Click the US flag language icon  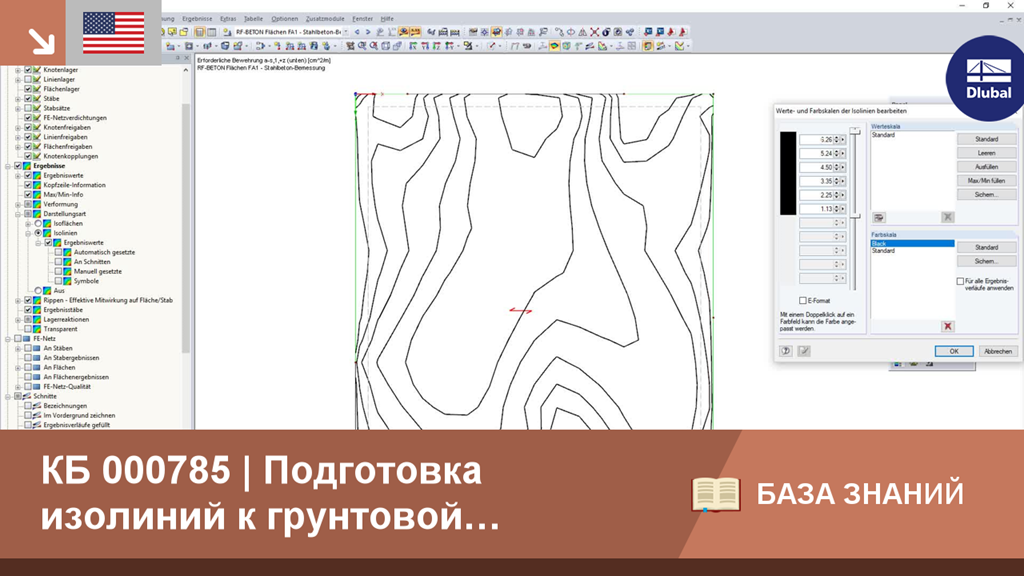coord(114,33)
